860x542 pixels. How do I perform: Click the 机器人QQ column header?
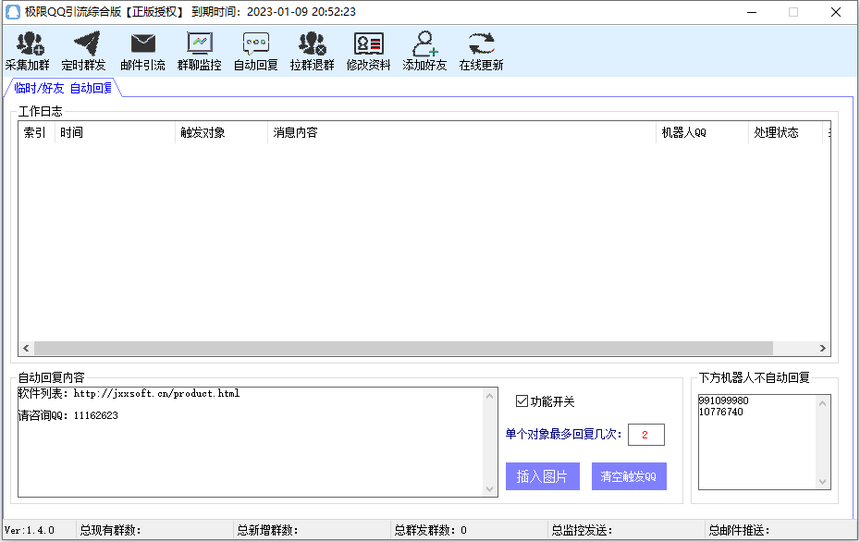[x=702, y=132]
